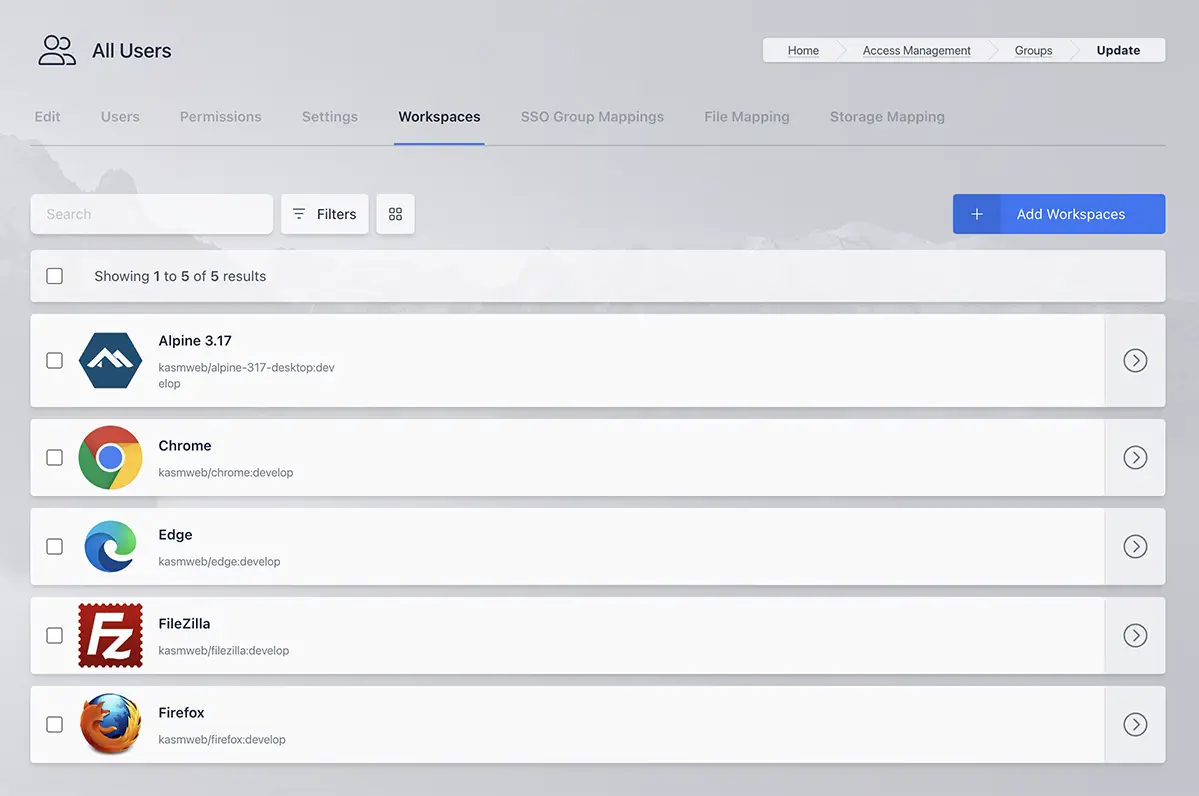Go to Access Management breadcrumb link

[916, 51]
